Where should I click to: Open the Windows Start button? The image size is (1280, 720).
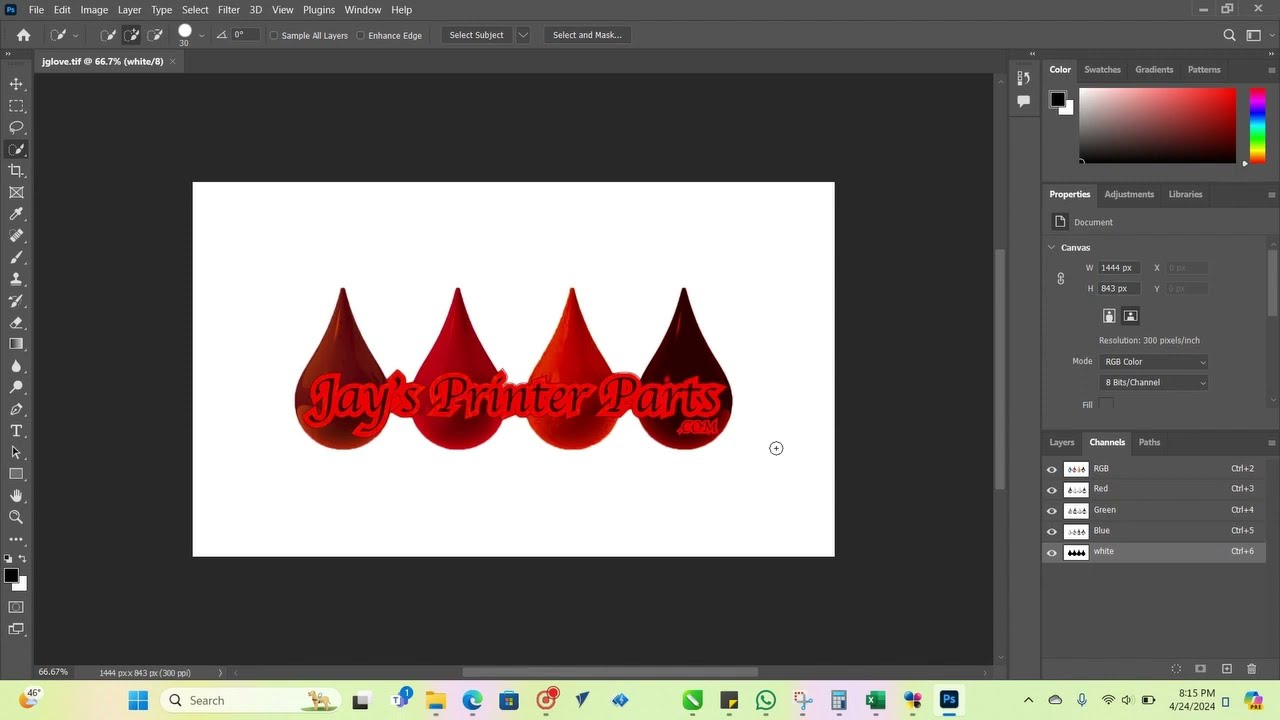tap(138, 701)
